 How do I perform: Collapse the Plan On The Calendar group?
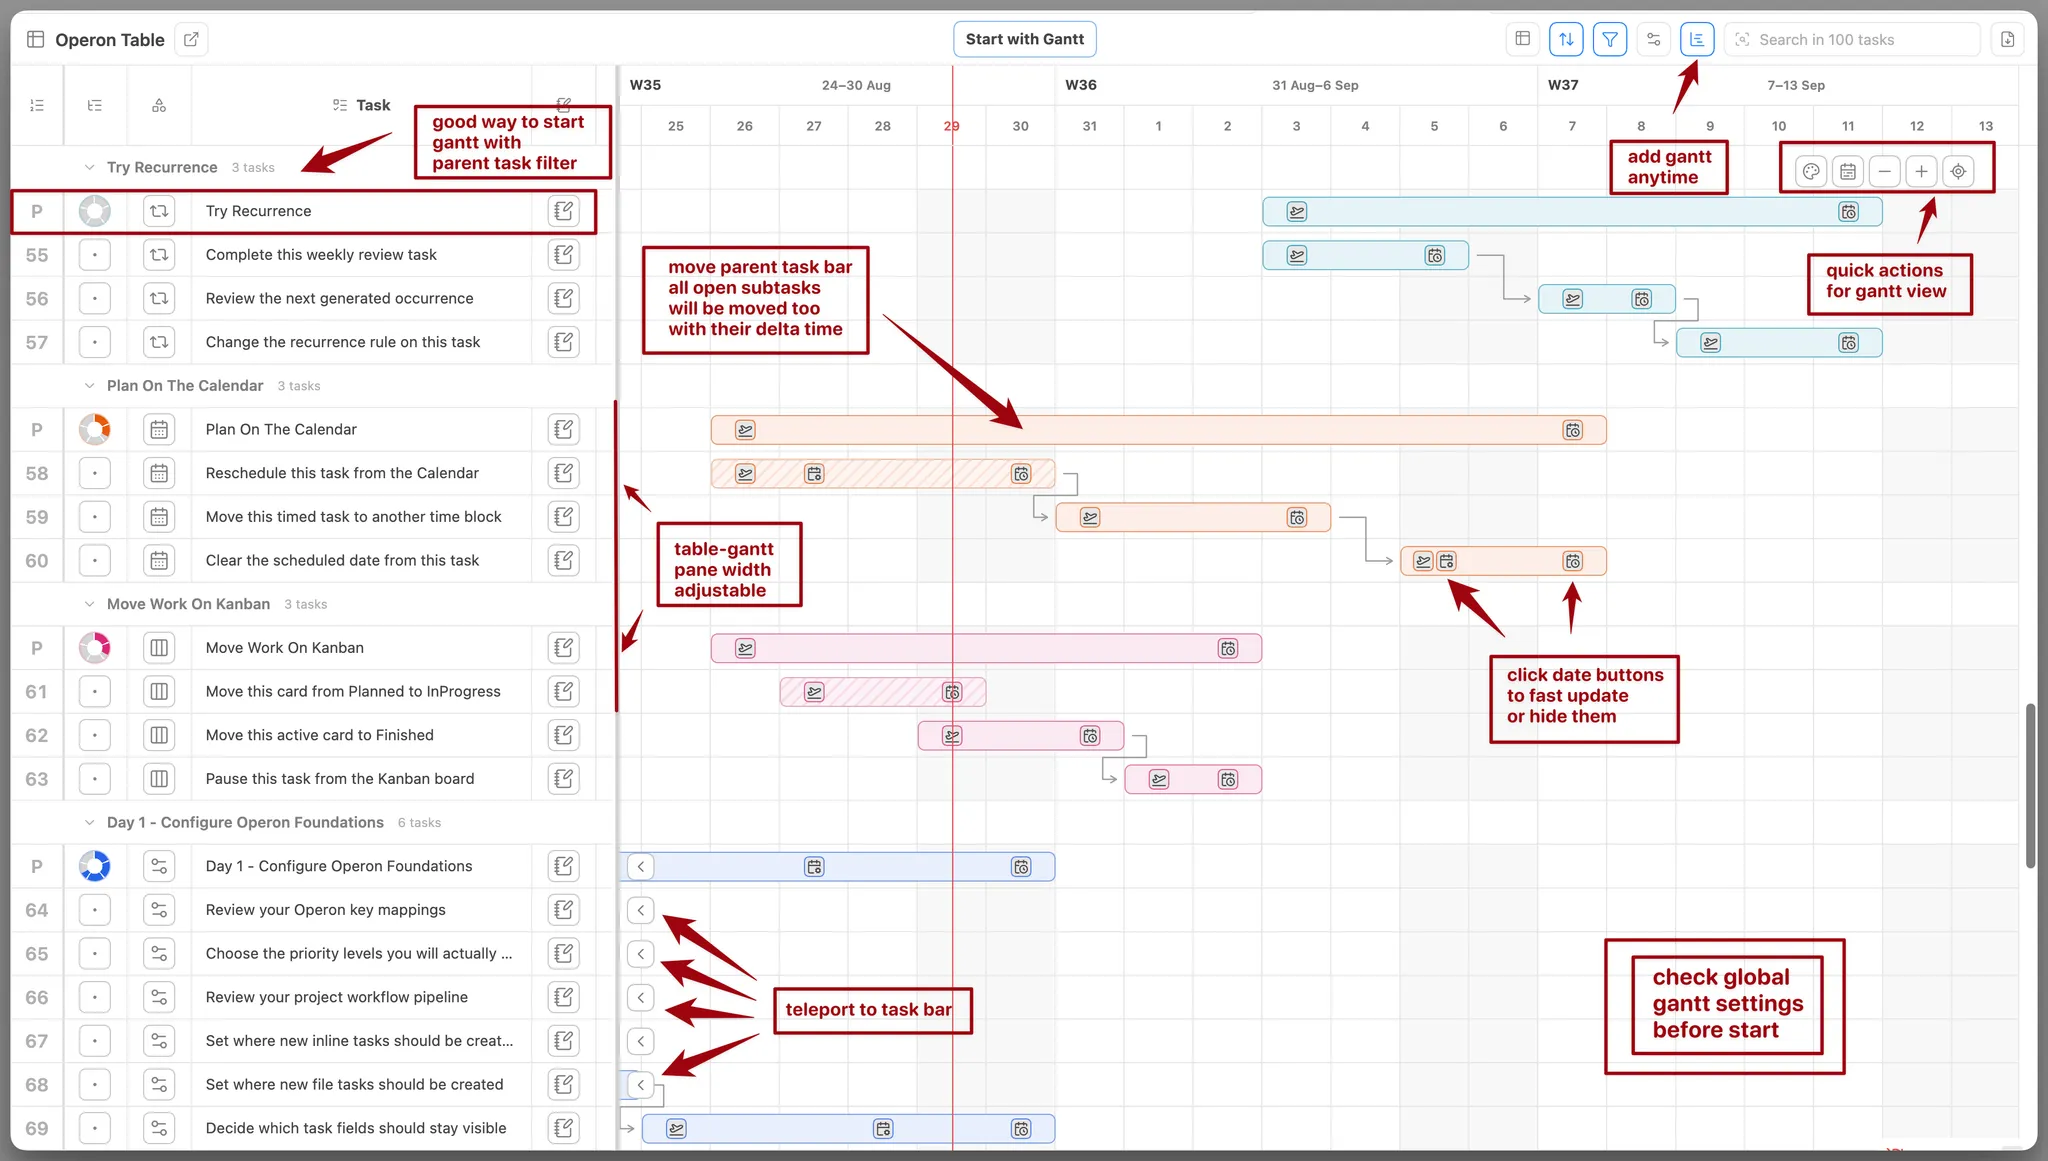click(x=89, y=386)
